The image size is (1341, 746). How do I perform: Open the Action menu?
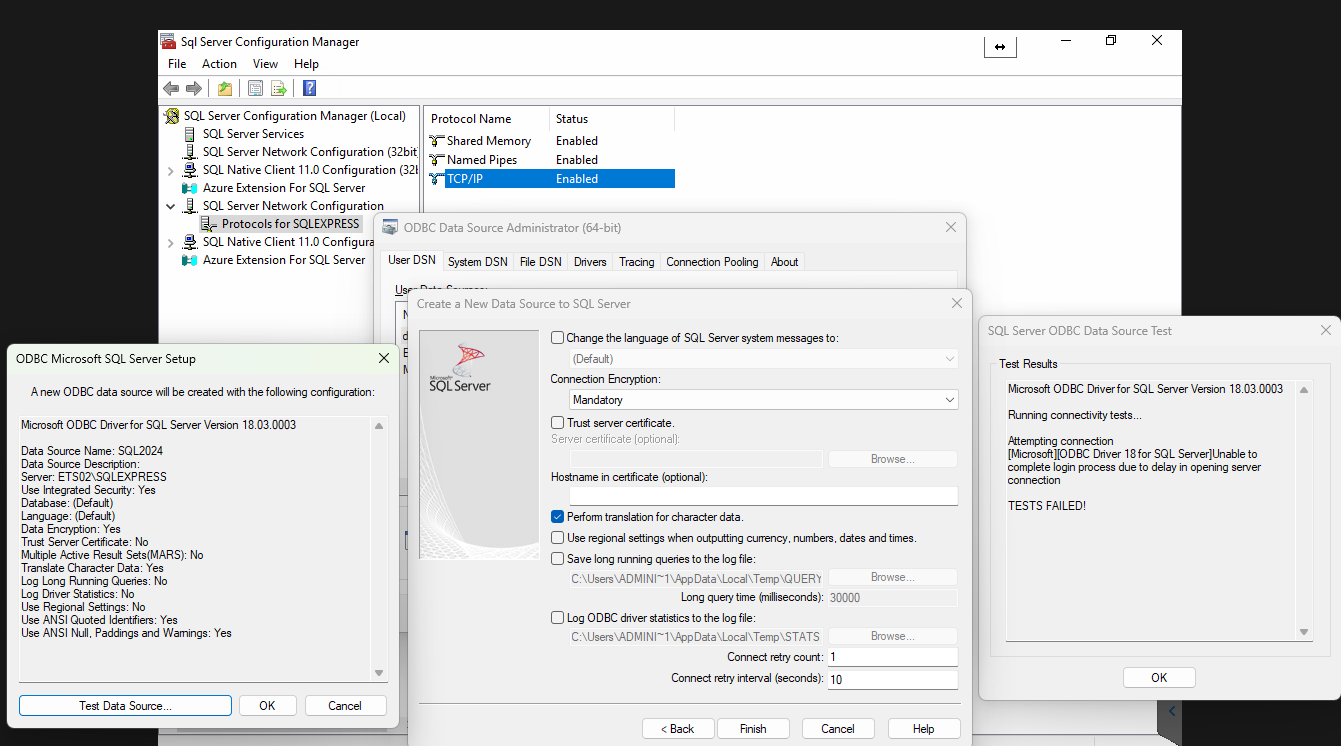click(x=219, y=64)
